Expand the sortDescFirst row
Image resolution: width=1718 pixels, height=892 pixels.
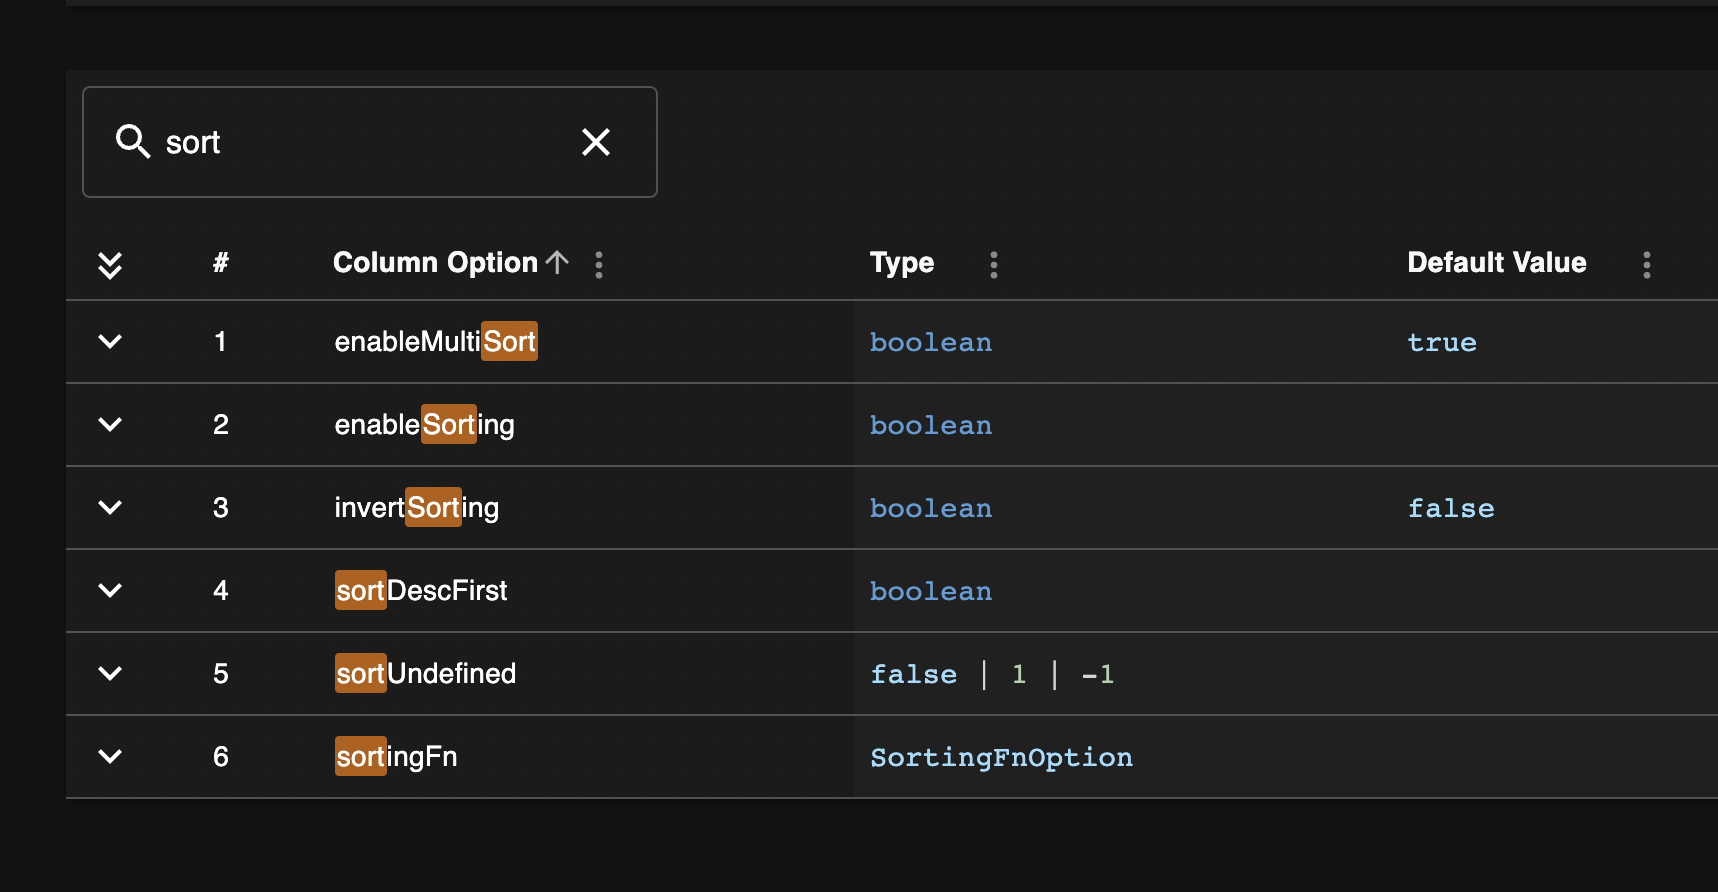110,590
